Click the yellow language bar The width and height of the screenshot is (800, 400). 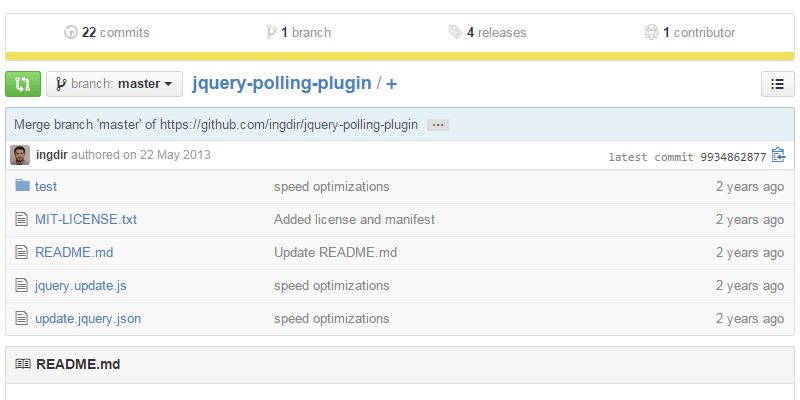tap(400, 56)
